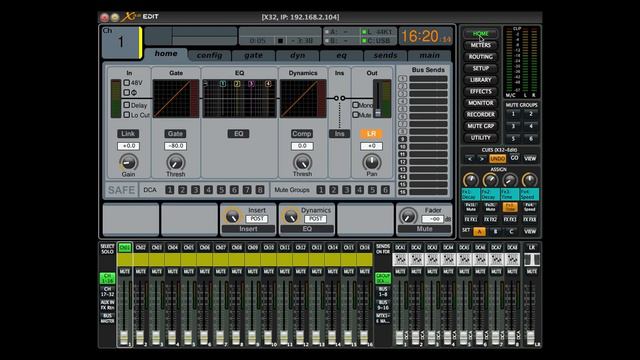The height and width of the screenshot is (360, 640).
Task: Toggle the Gate on button
Action: [175, 133]
